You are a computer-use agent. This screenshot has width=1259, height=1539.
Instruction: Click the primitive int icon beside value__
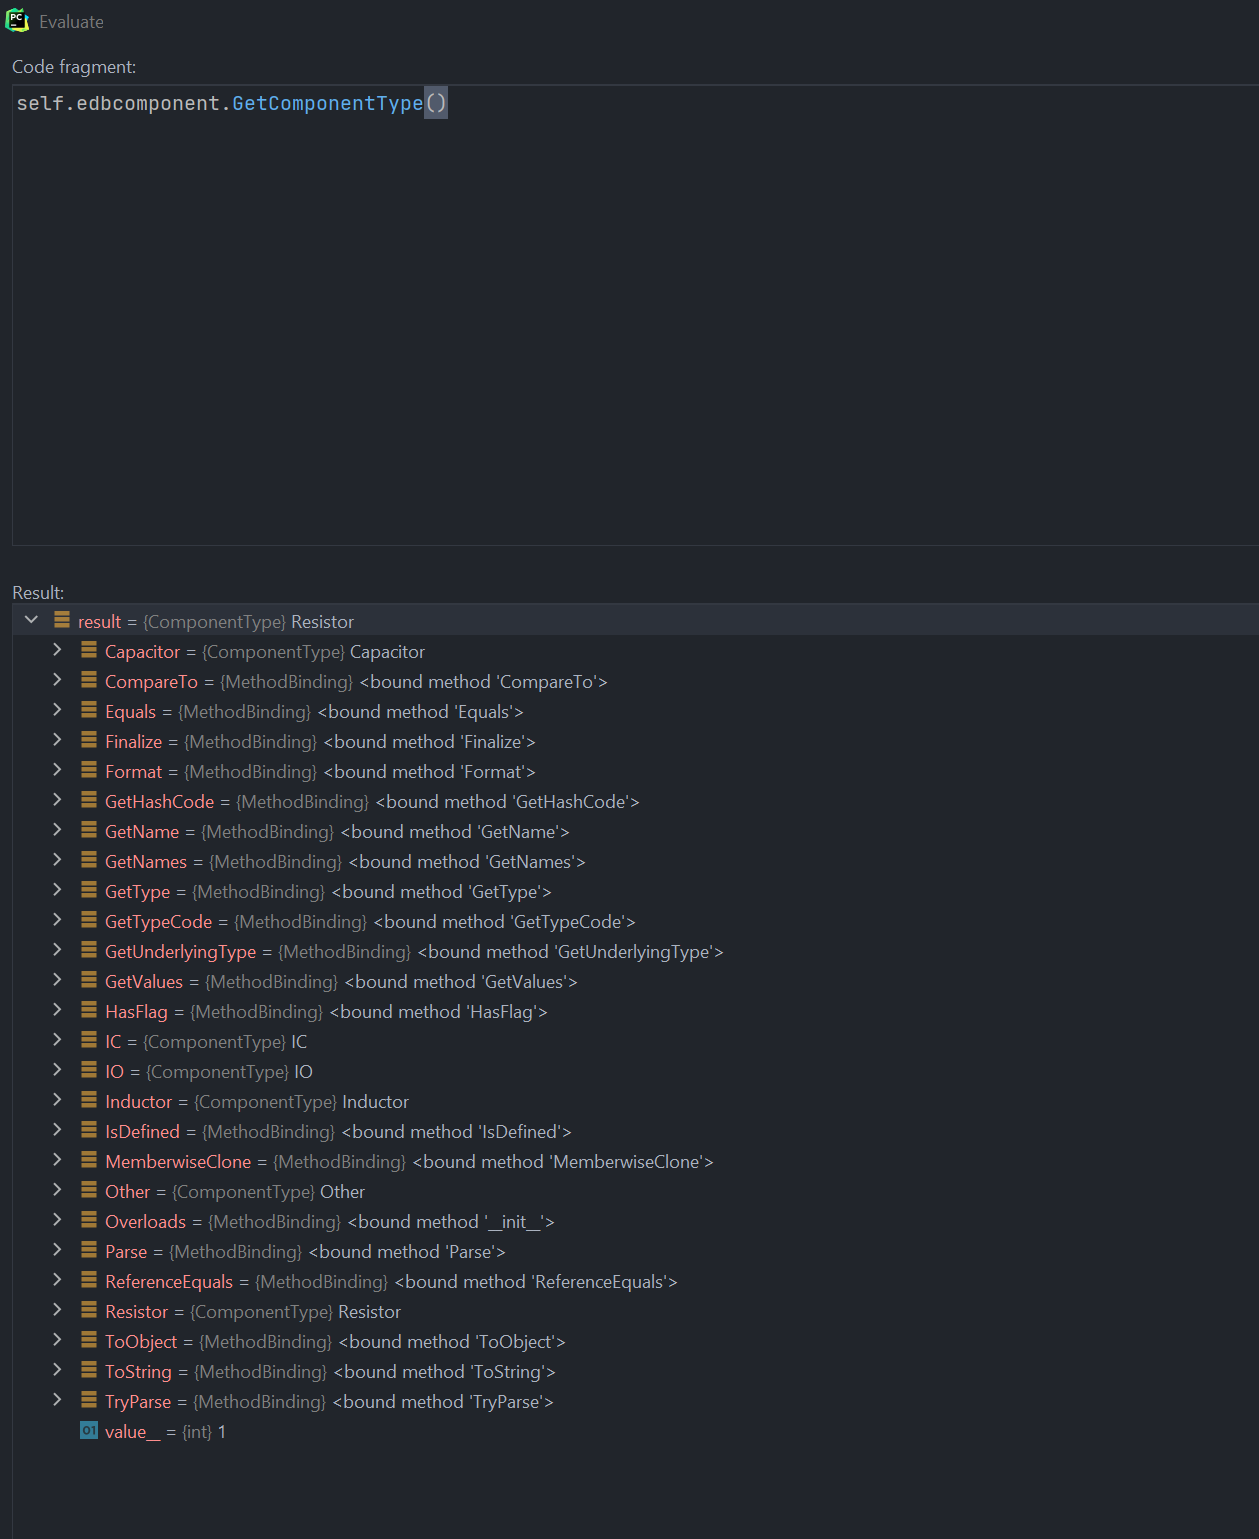88,1431
